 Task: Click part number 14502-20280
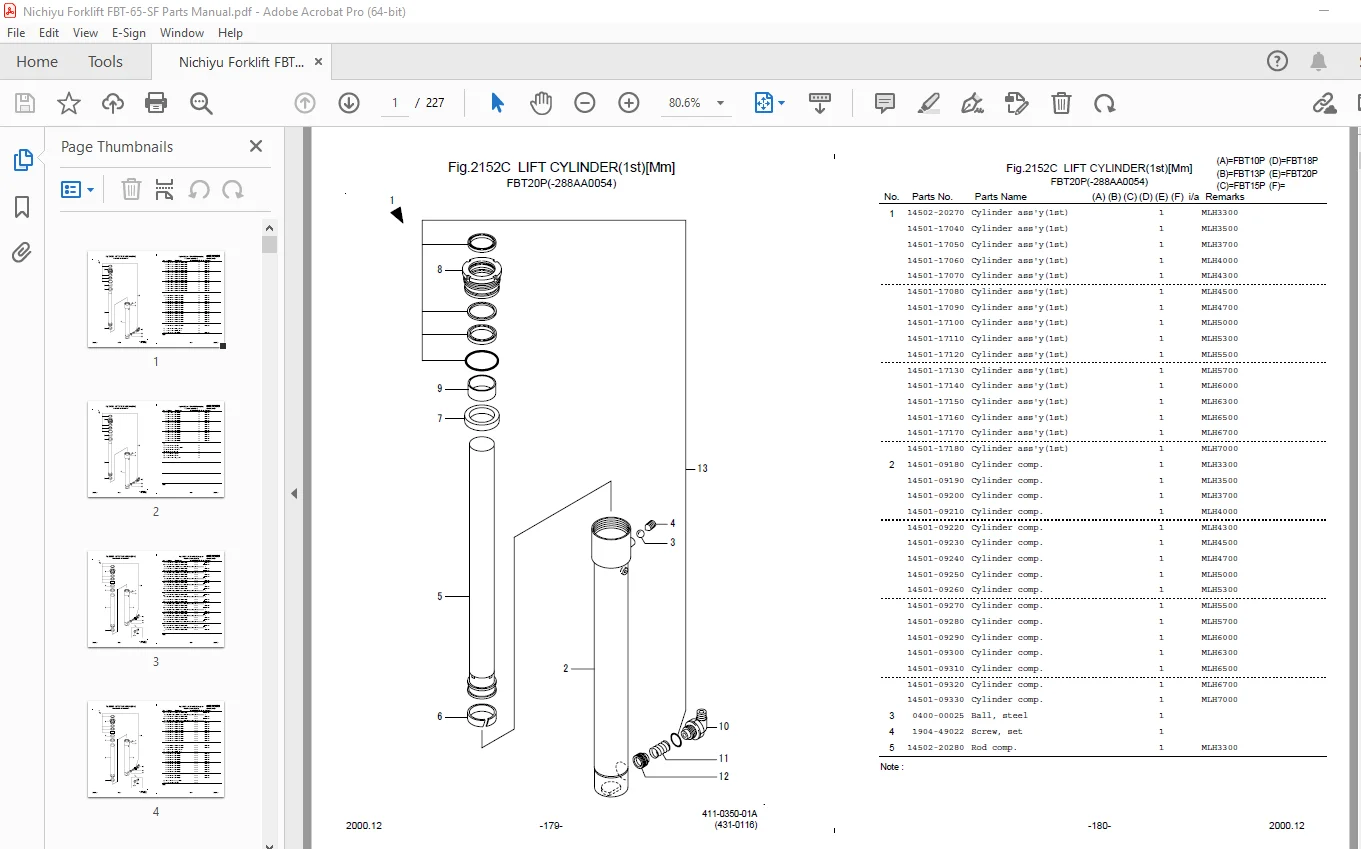(935, 747)
